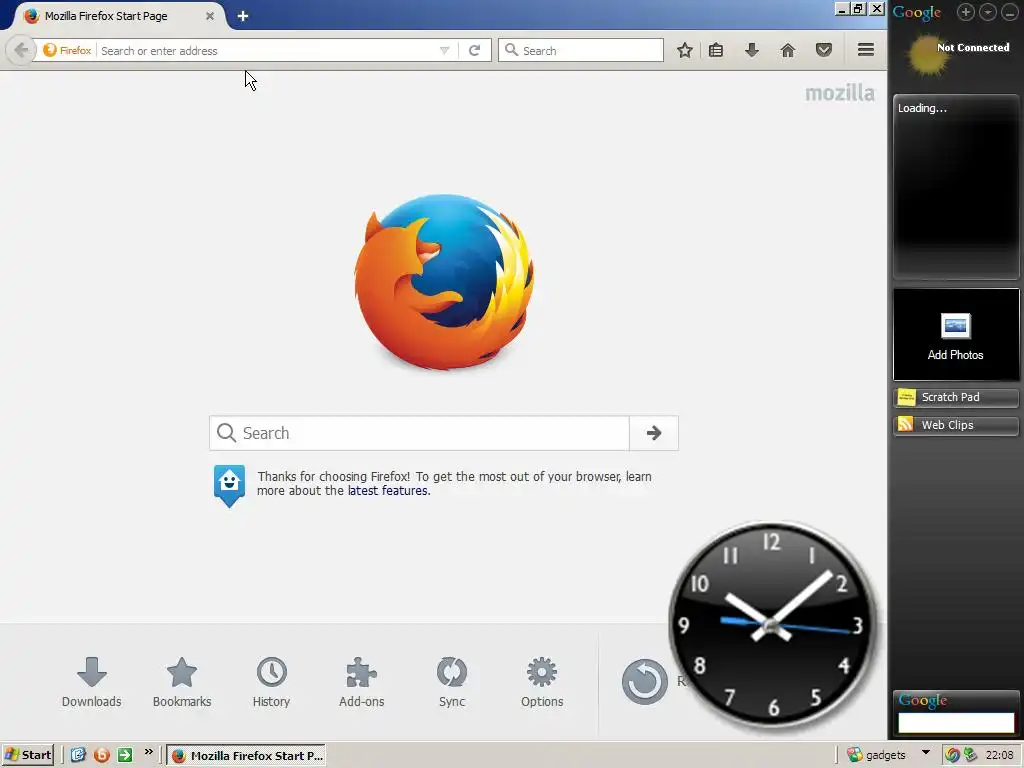Click the toolbar Search field

pos(581,50)
